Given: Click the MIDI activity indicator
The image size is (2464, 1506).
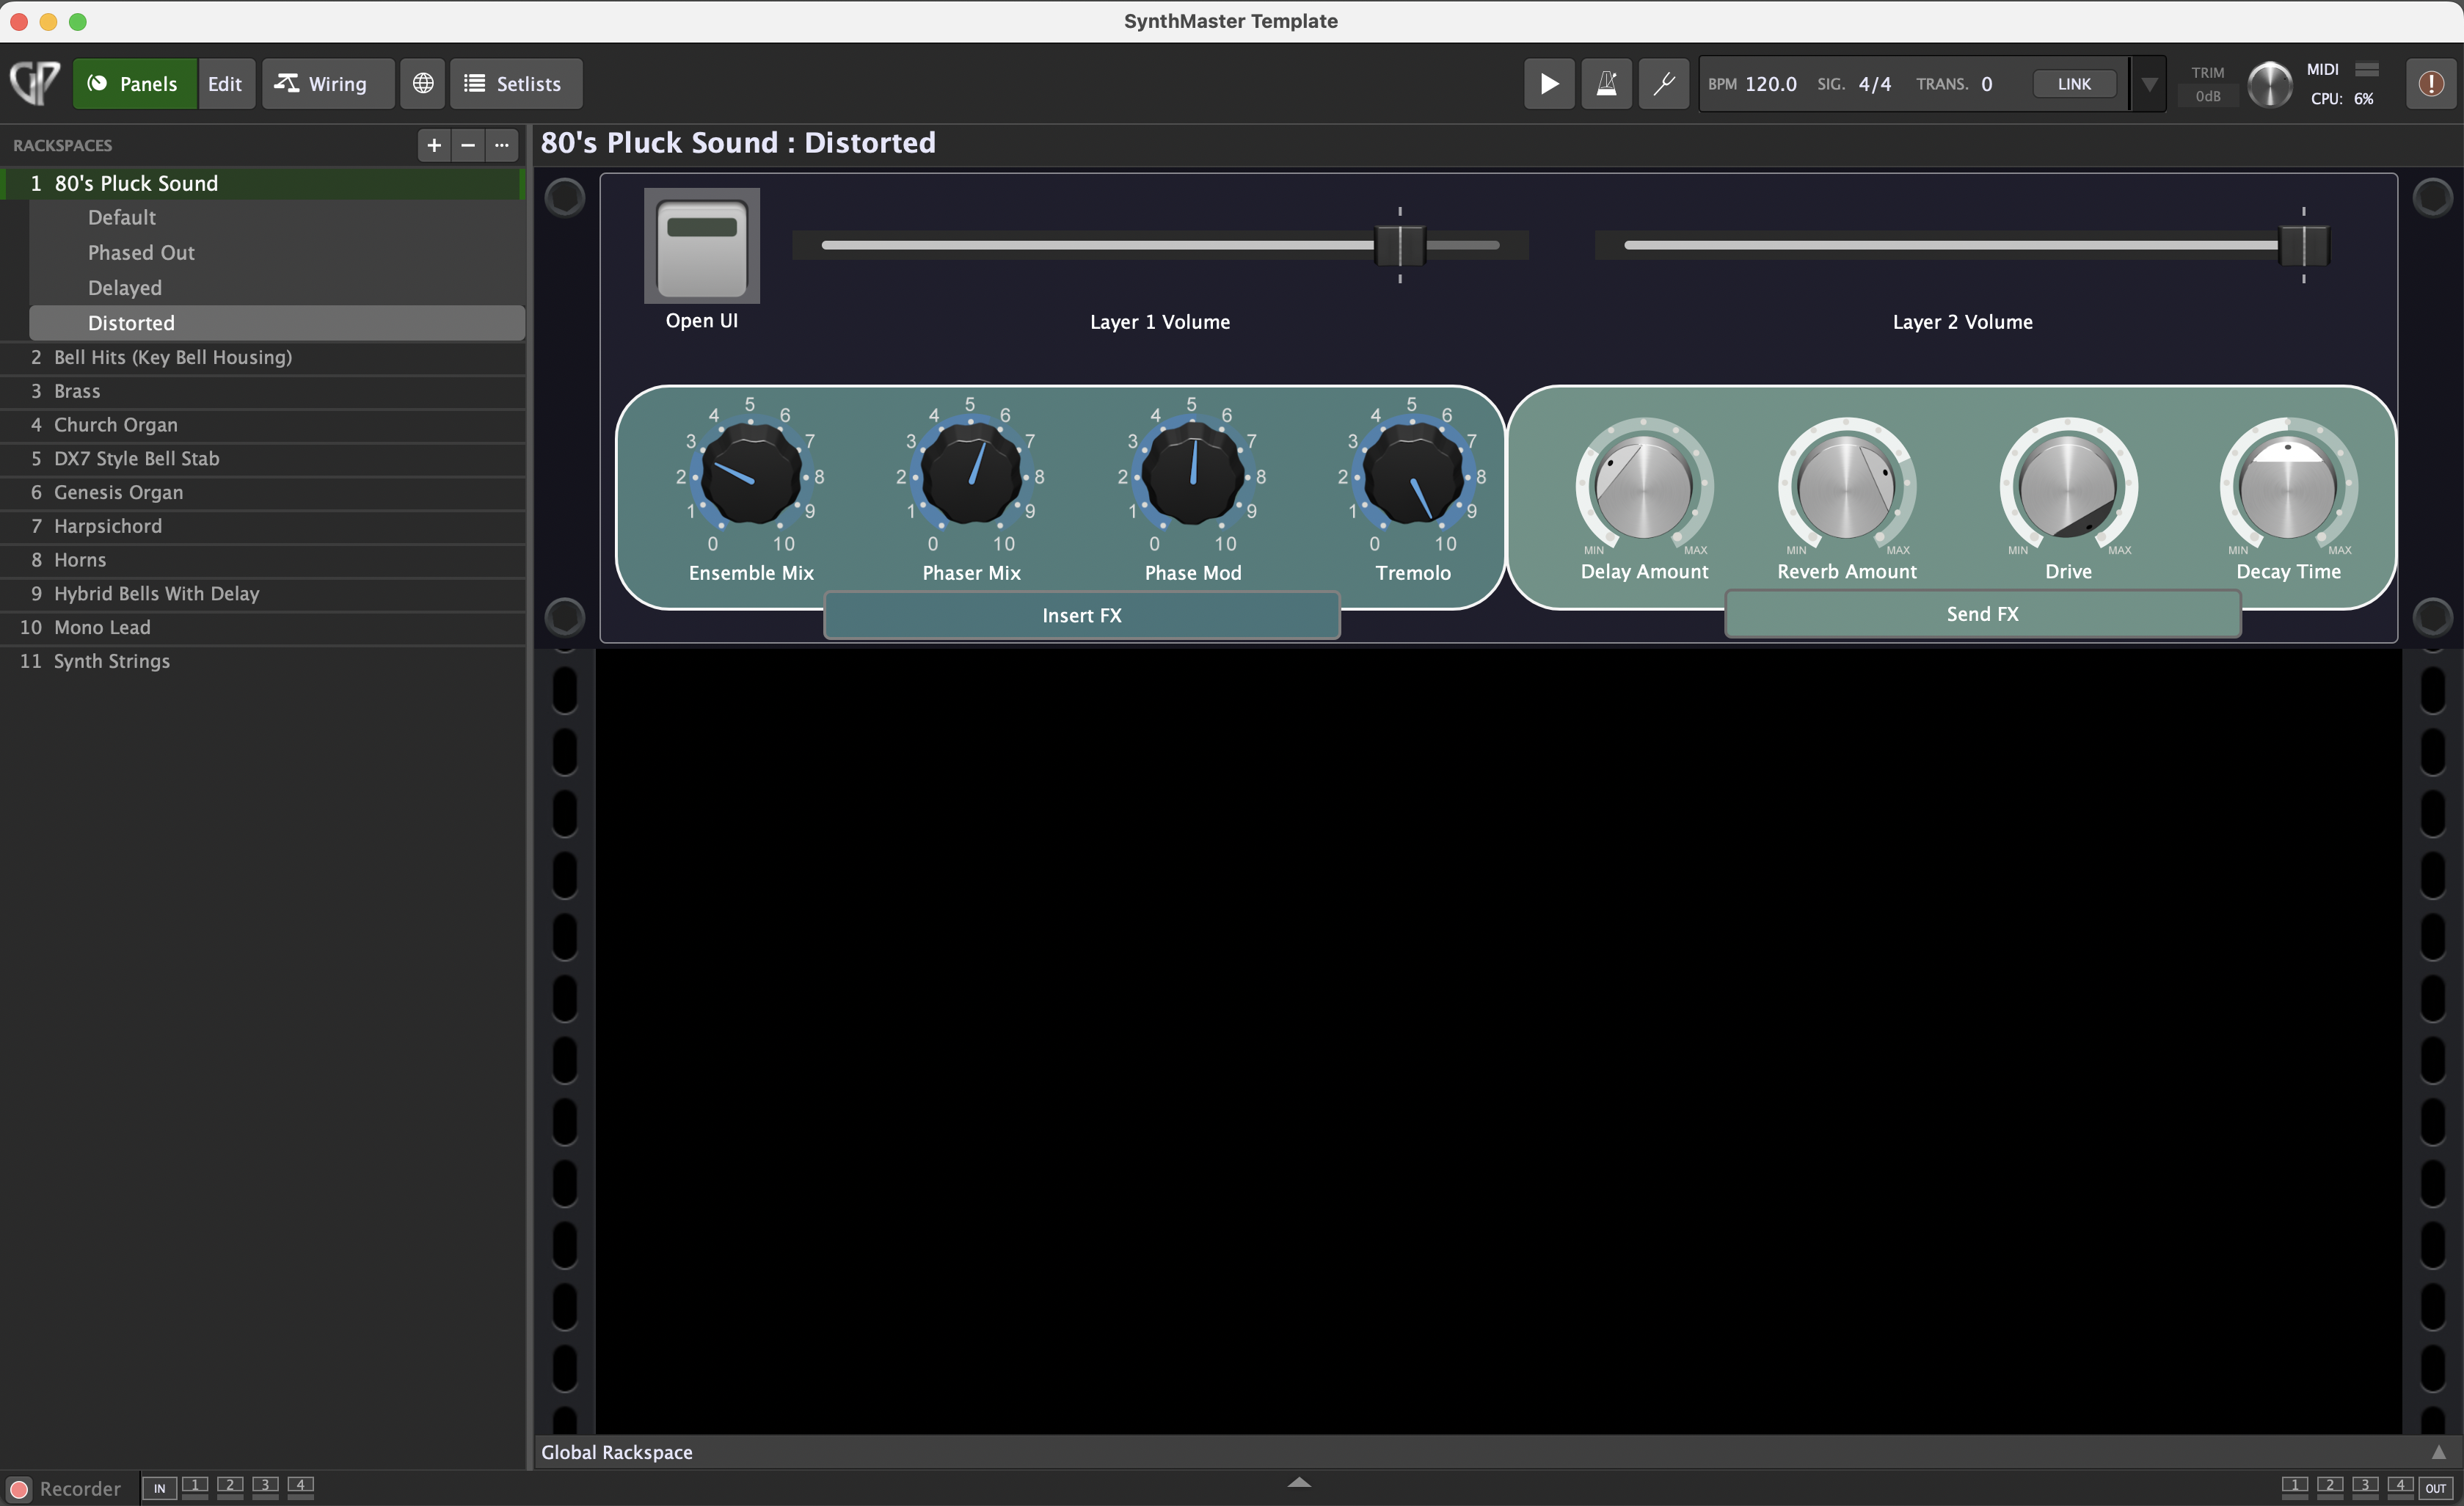Looking at the screenshot, I should tap(2367, 69).
